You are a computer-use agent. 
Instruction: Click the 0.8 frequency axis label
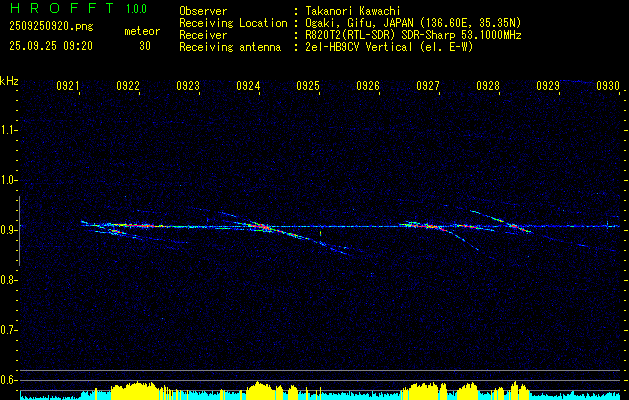click(7, 280)
